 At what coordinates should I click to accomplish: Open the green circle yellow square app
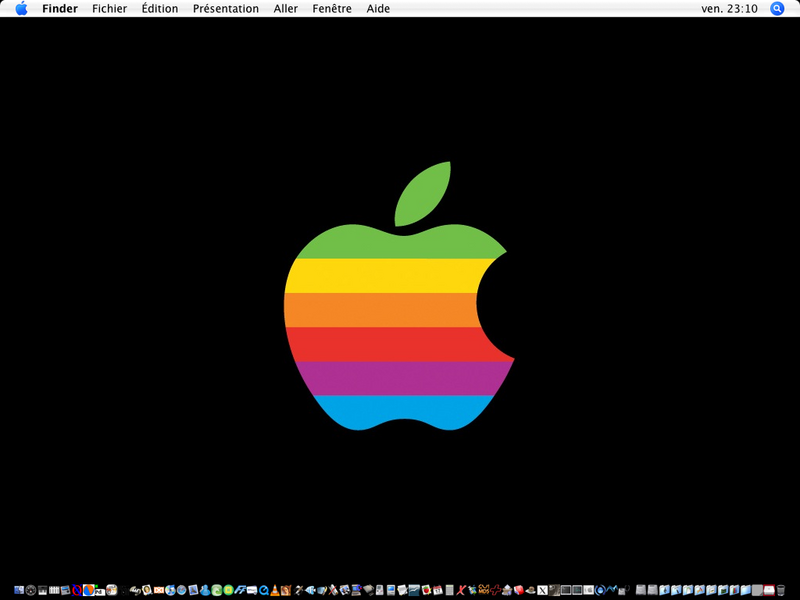tap(228, 590)
